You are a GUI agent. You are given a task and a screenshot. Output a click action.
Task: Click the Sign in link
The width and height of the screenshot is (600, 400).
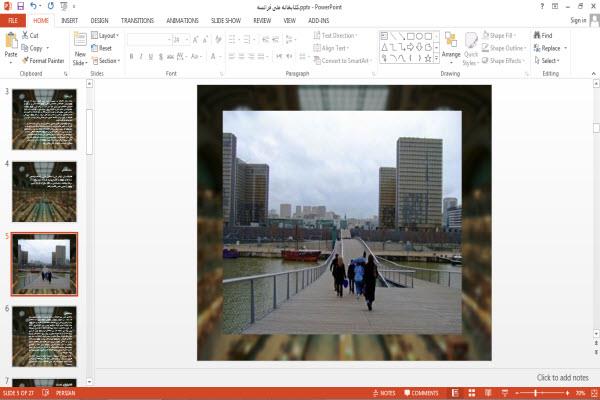(x=578, y=20)
